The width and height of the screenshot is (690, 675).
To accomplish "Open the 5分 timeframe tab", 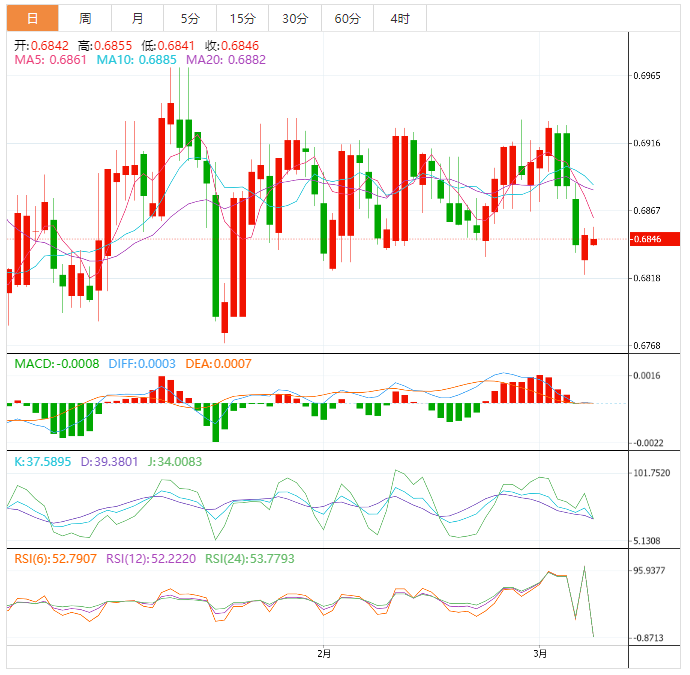I will (x=190, y=18).
